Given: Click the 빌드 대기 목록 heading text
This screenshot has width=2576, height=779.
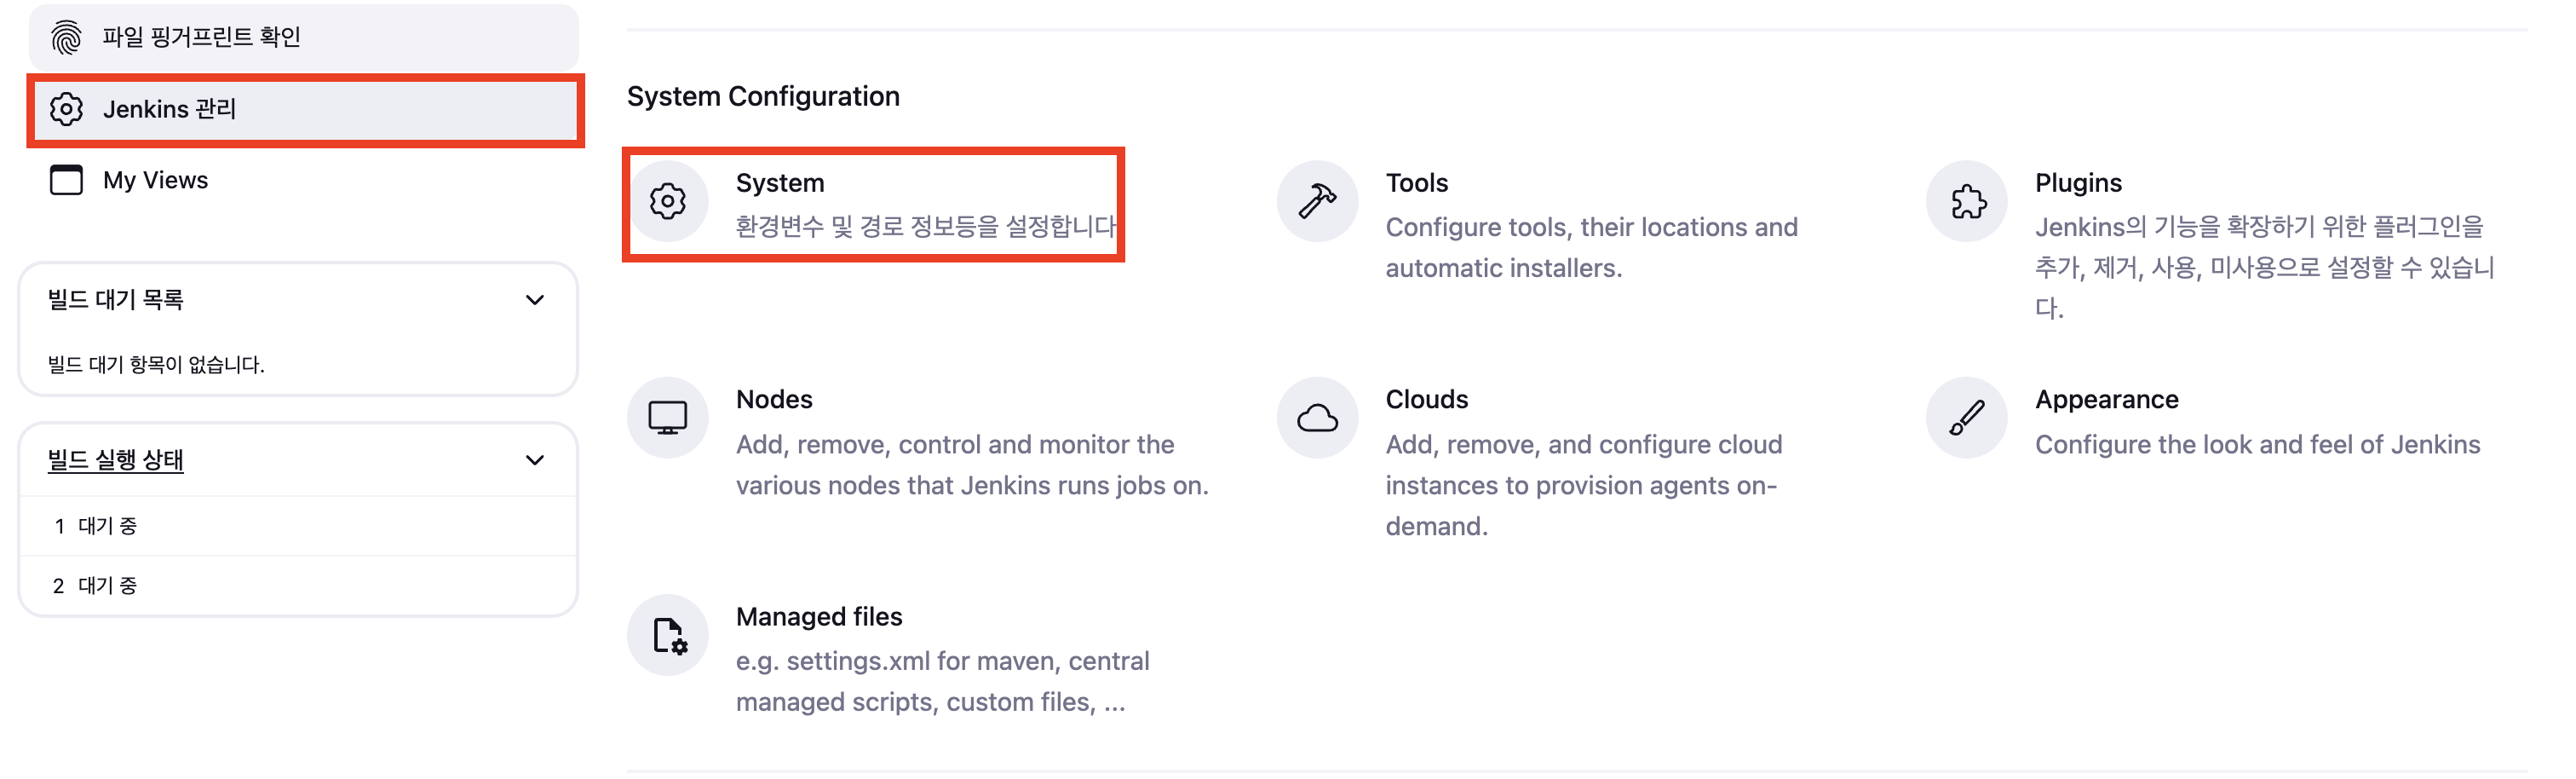Looking at the screenshot, I should coord(116,300).
